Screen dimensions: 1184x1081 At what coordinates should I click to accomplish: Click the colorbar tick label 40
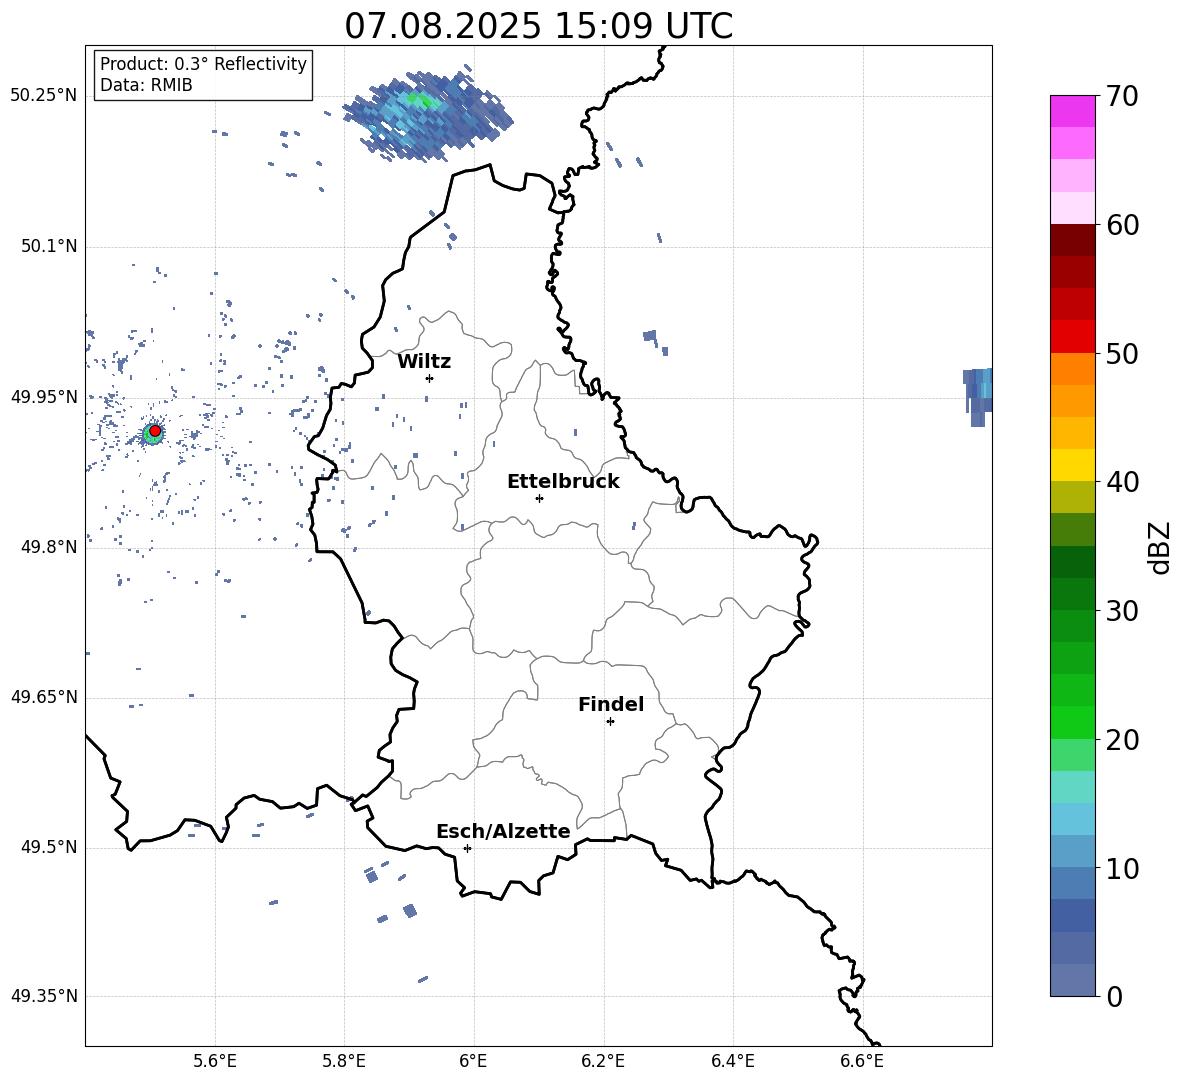(1123, 482)
